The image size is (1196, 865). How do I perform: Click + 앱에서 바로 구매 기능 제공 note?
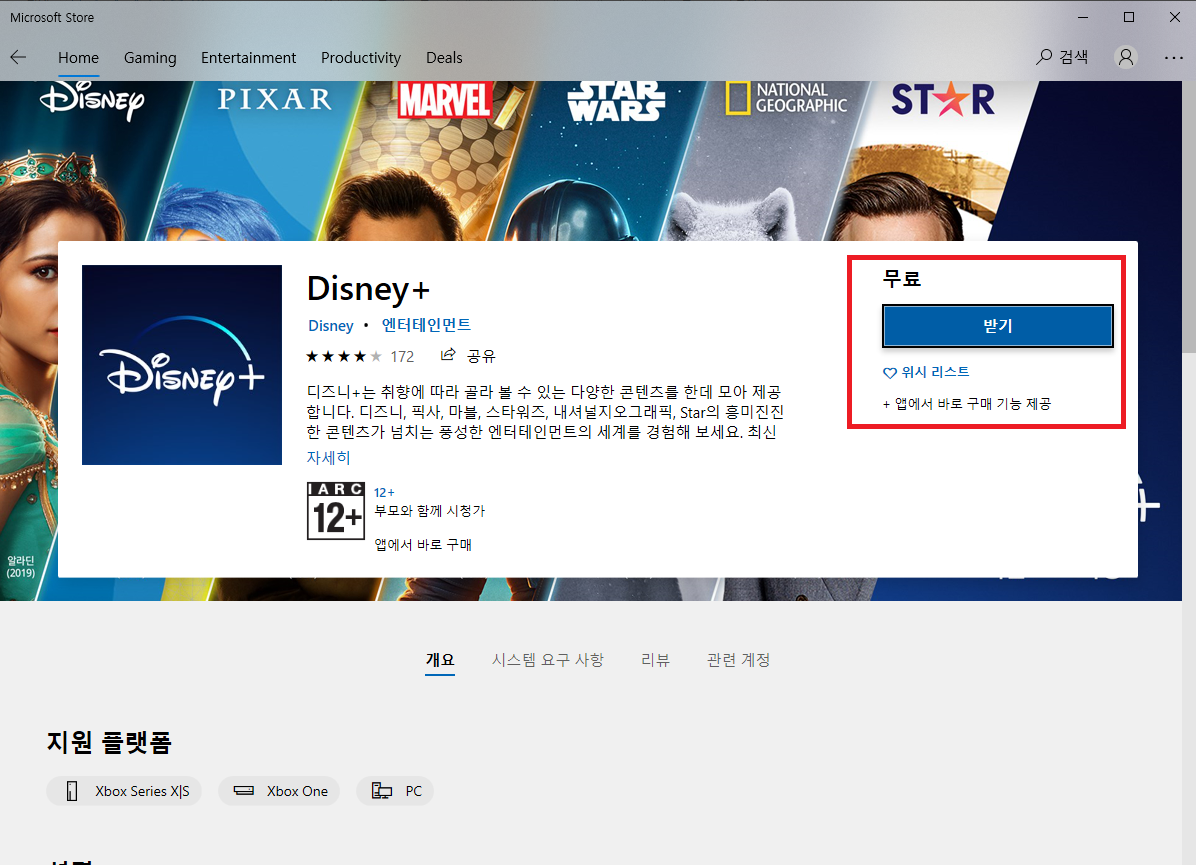tap(966, 404)
